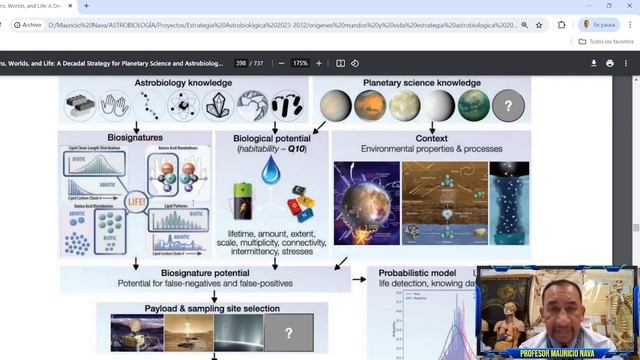This screenshot has height=360, width=640.
Task: Click the atom symbol icon
Action: tap(183, 106)
